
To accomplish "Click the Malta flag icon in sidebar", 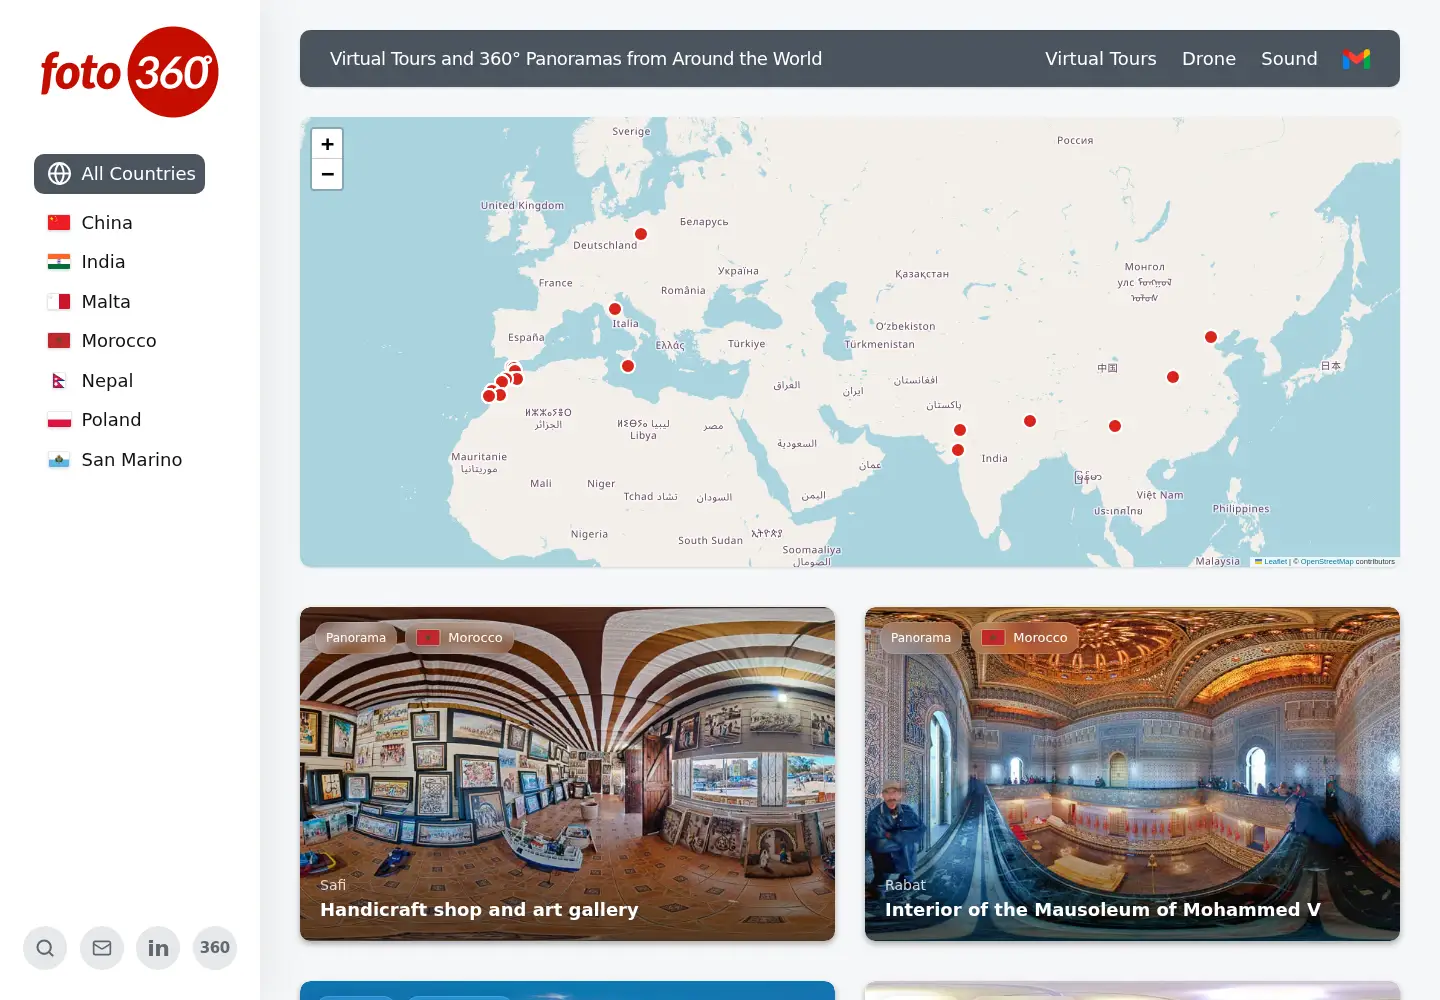I will 59,302.
